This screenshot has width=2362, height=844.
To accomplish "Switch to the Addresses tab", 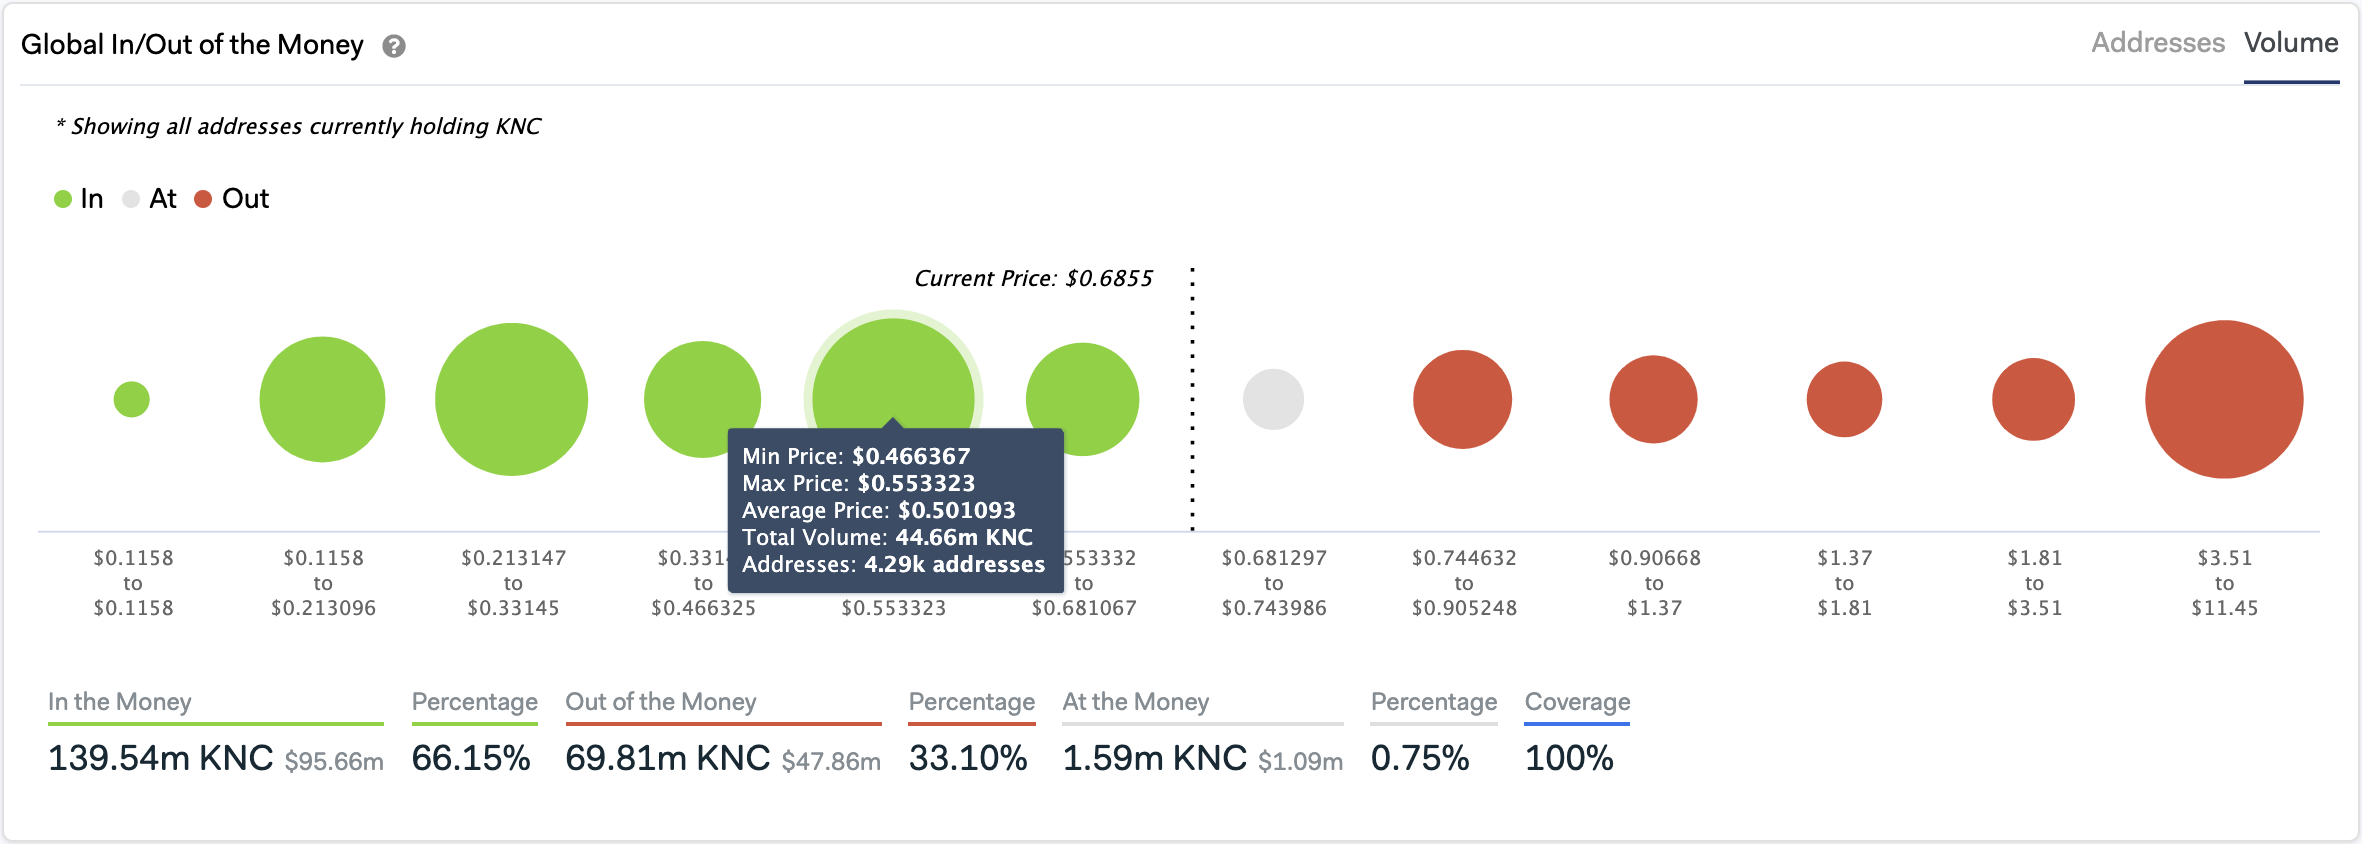I will point(2158,43).
